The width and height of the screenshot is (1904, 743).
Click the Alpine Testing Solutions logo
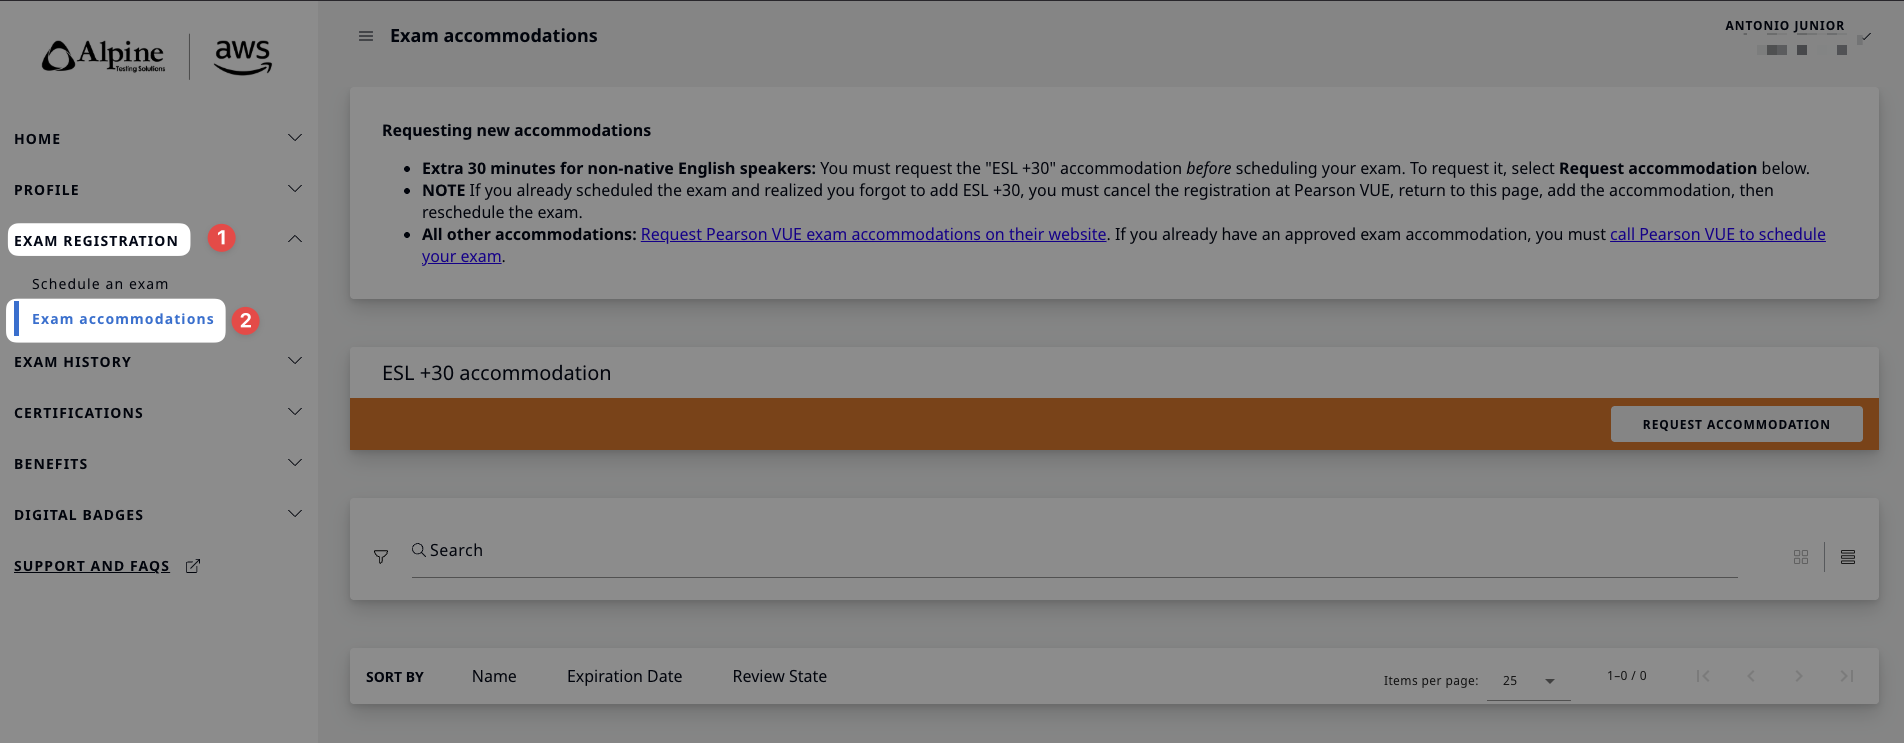(x=103, y=56)
